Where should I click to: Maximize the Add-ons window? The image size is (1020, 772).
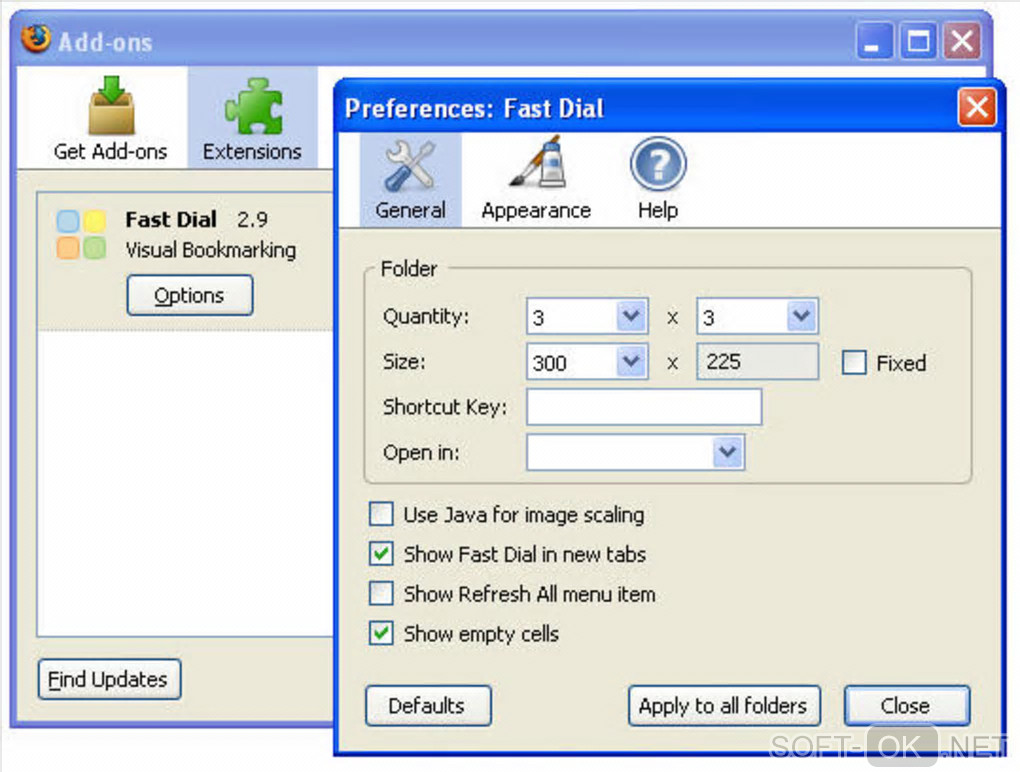pyautogui.click(x=918, y=42)
